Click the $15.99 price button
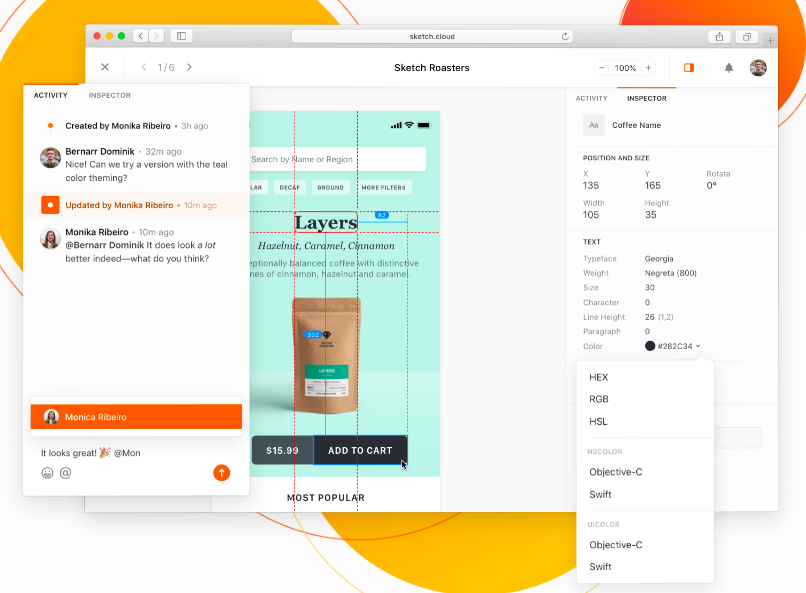806x593 pixels. coord(282,451)
